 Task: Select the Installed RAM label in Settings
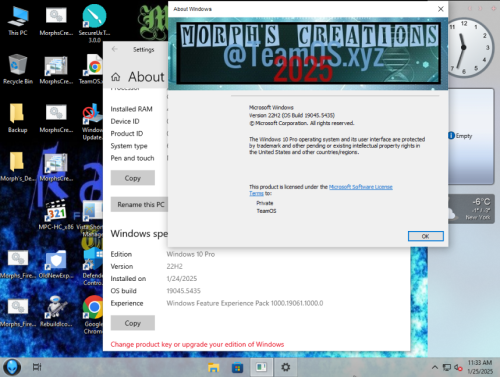coord(131,109)
